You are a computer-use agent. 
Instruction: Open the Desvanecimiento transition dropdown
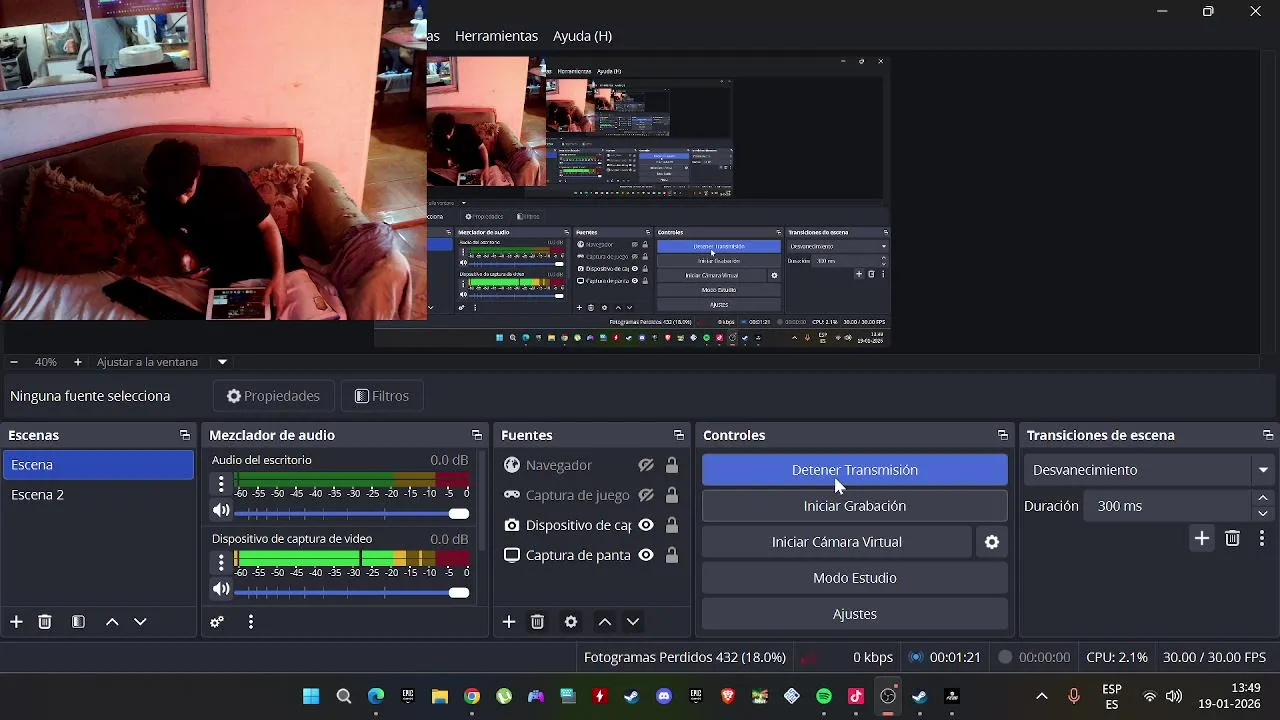pyautogui.click(x=1150, y=470)
